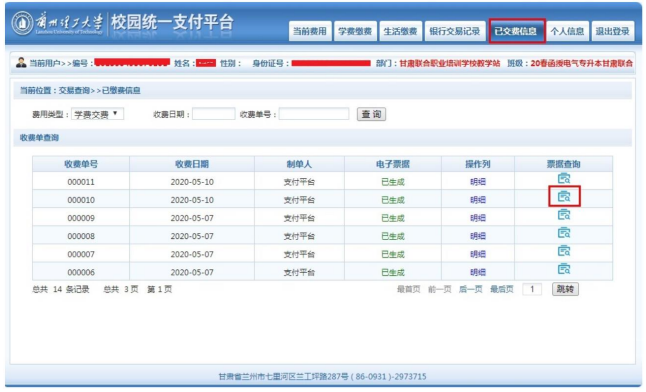Click 已生成 status for bill 000008
The width and height of the screenshot is (646, 392).
pos(393,236)
